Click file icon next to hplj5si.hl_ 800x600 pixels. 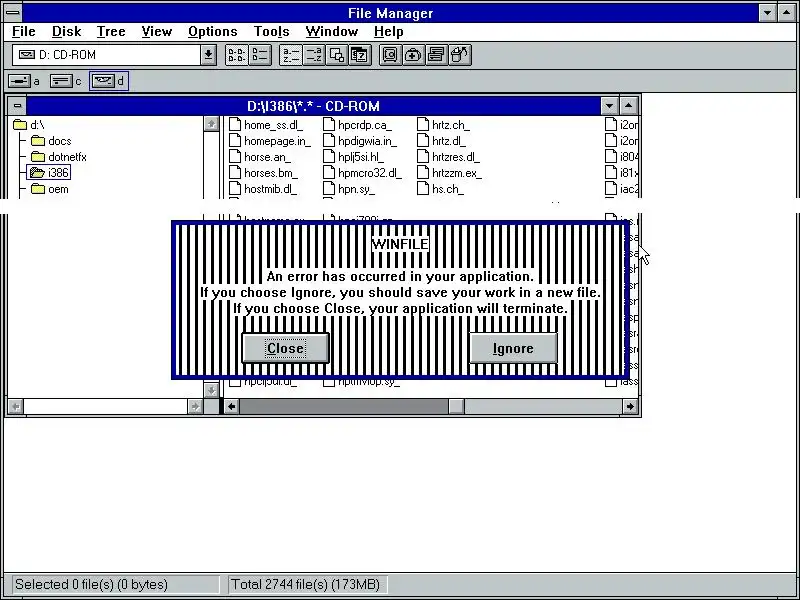coord(329,157)
